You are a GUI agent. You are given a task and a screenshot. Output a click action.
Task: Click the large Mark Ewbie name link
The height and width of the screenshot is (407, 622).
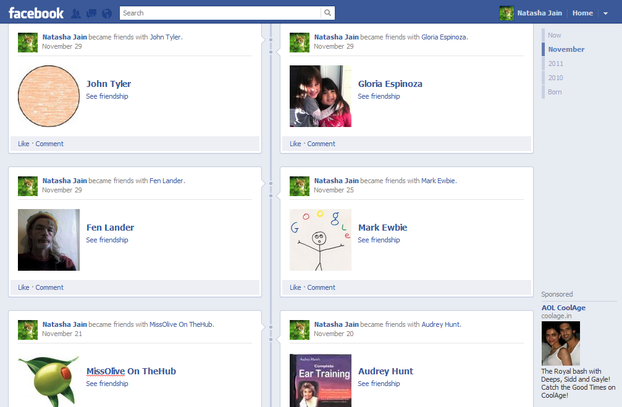click(x=382, y=227)
